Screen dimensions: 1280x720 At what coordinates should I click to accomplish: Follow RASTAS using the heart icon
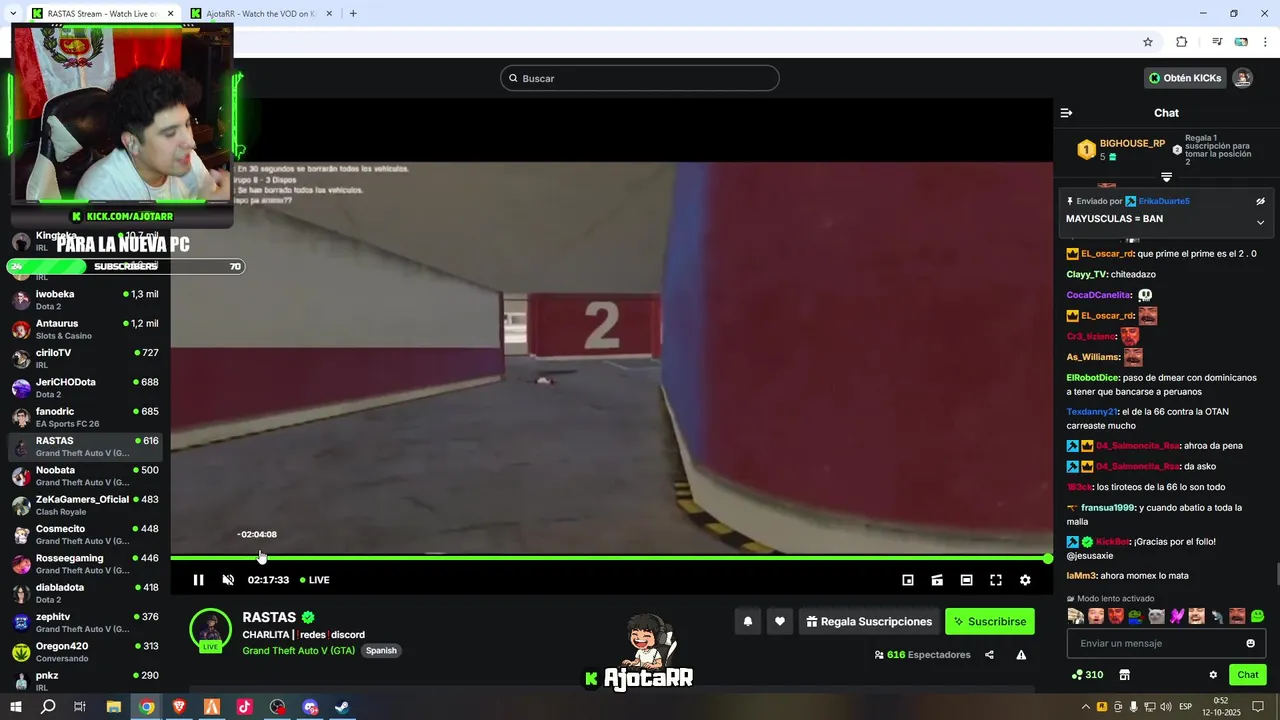pyautogui.click(x=780, y=622)
